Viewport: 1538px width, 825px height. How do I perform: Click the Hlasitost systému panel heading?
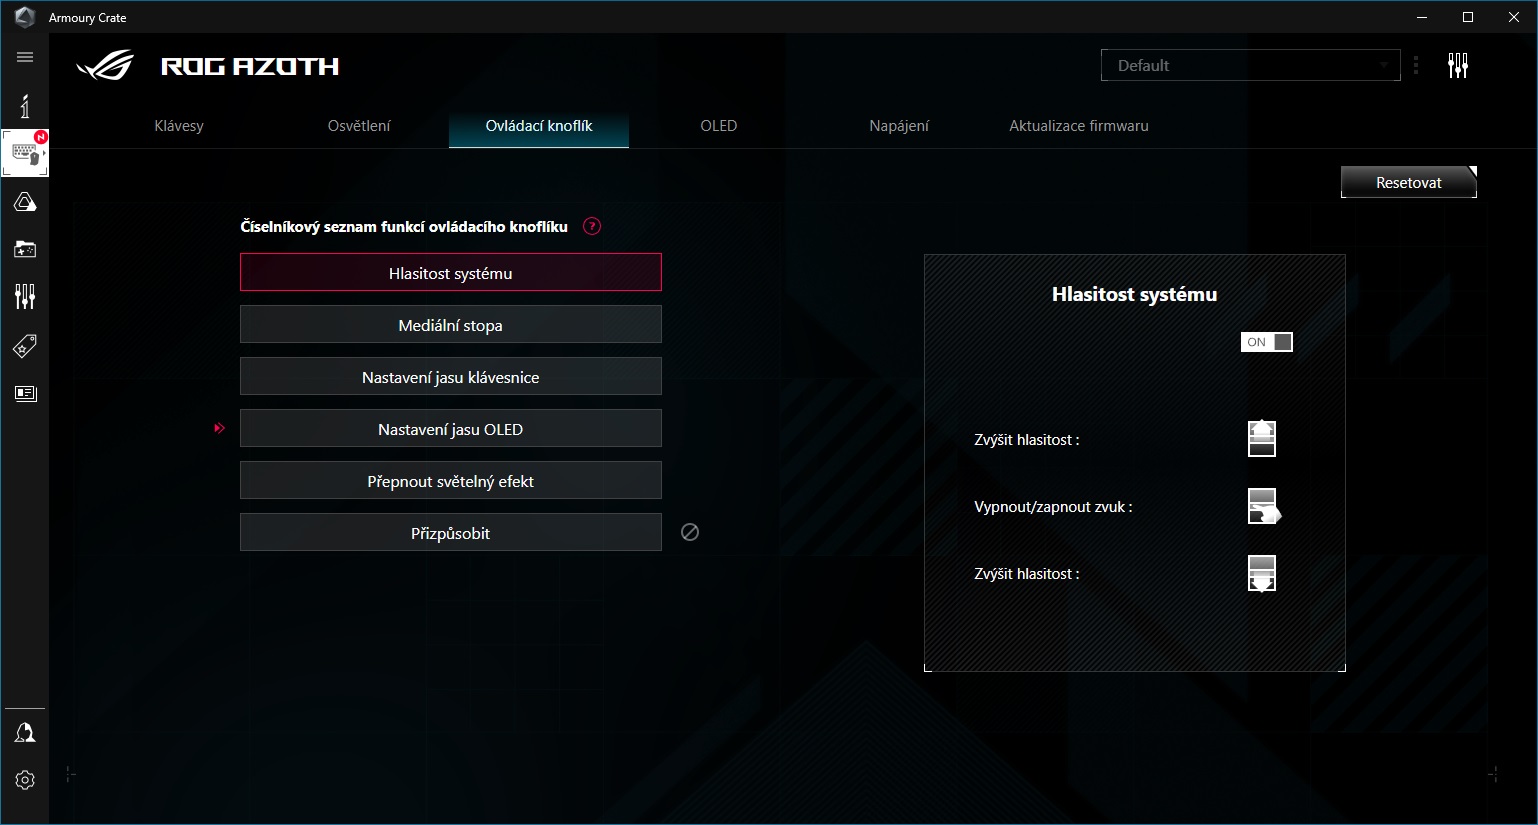[x=1134, y=294]
